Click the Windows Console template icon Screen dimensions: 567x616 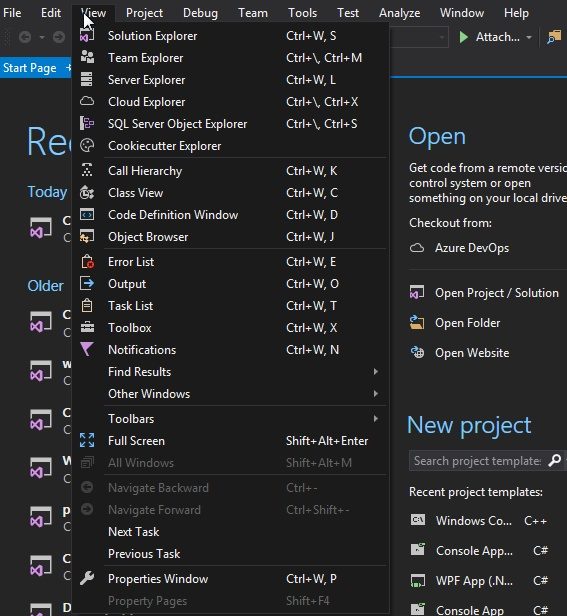click(418, 520)
